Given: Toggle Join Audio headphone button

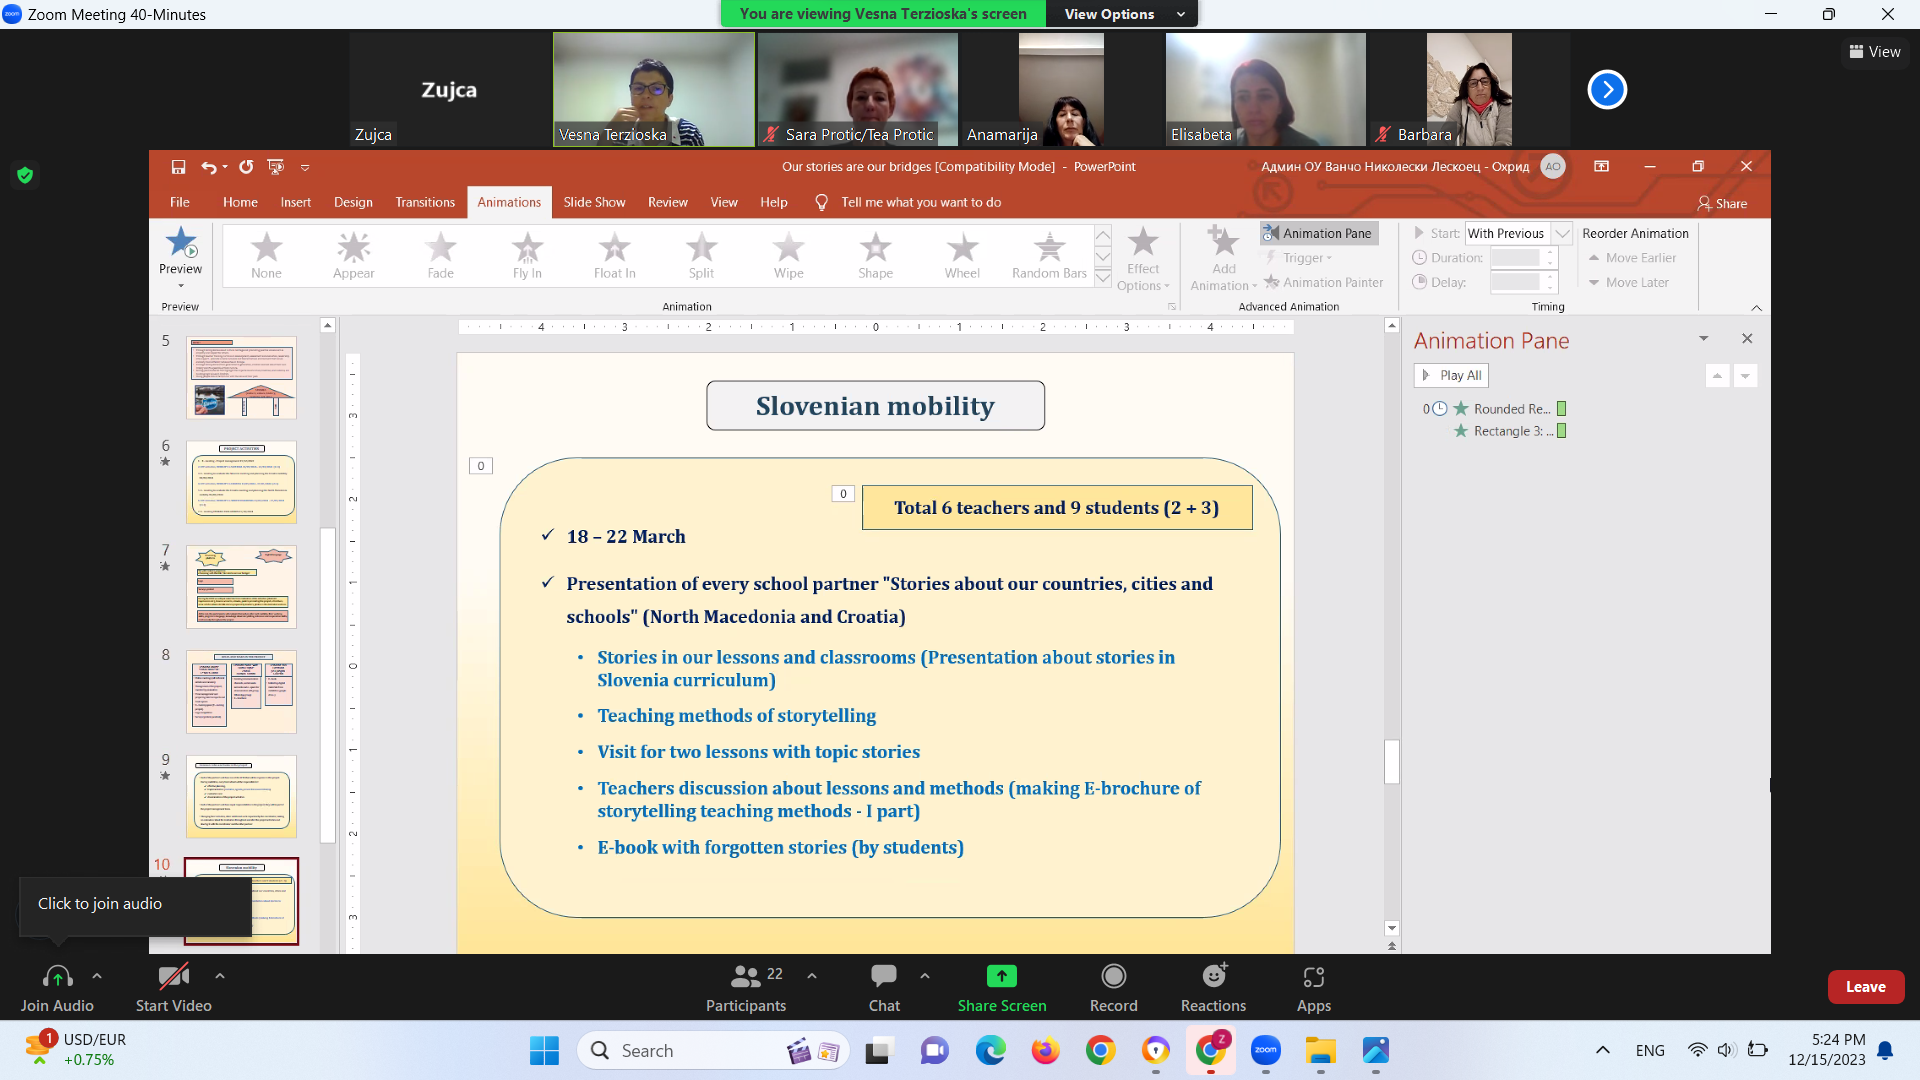Looking at the screenshot, I should coord(57,976).
